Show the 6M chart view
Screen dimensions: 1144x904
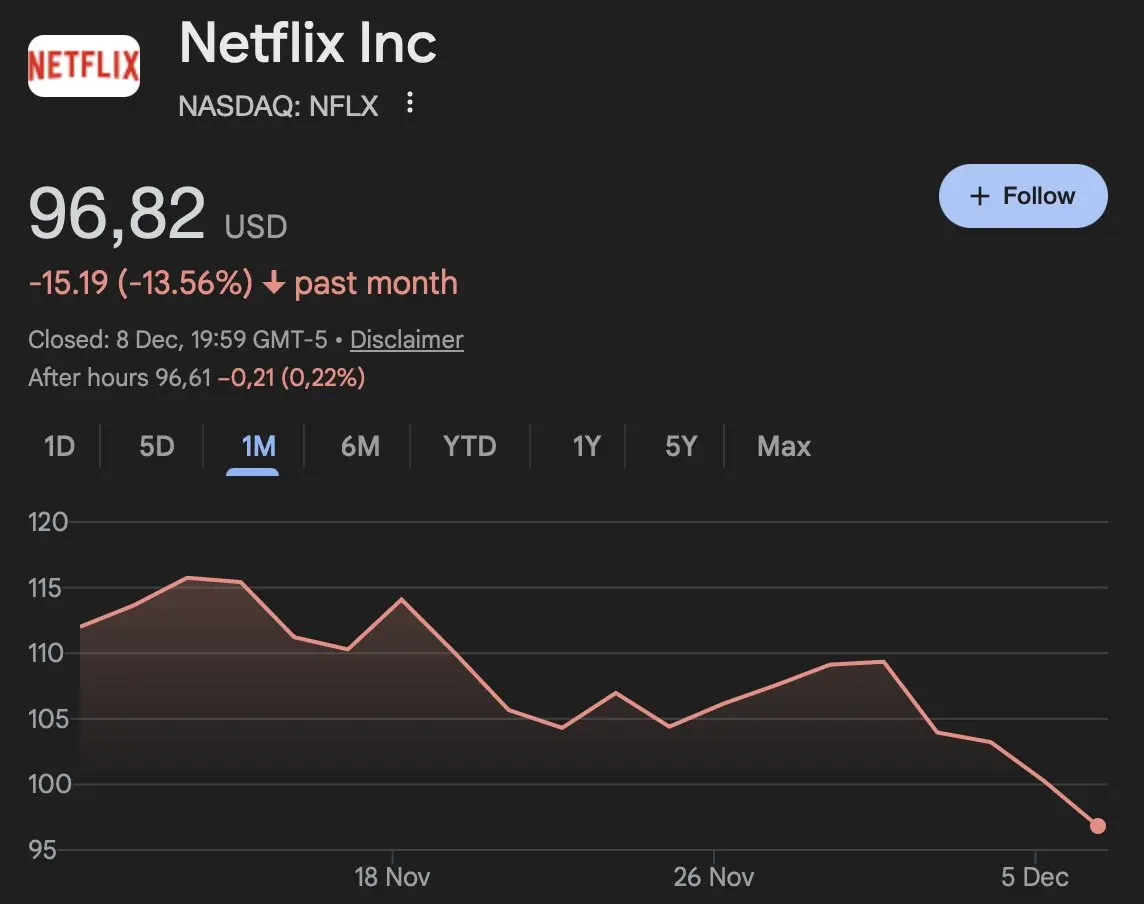point(360,446)
